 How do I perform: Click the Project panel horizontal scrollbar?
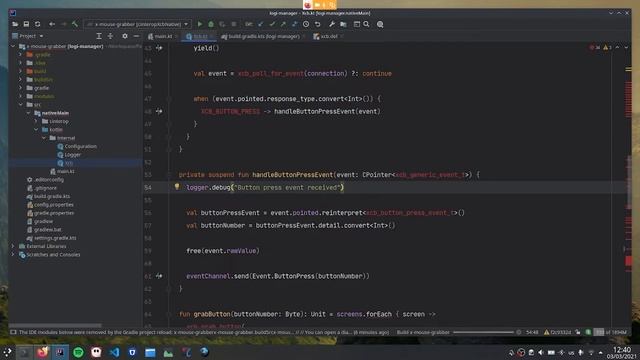(x=56, y=326)
